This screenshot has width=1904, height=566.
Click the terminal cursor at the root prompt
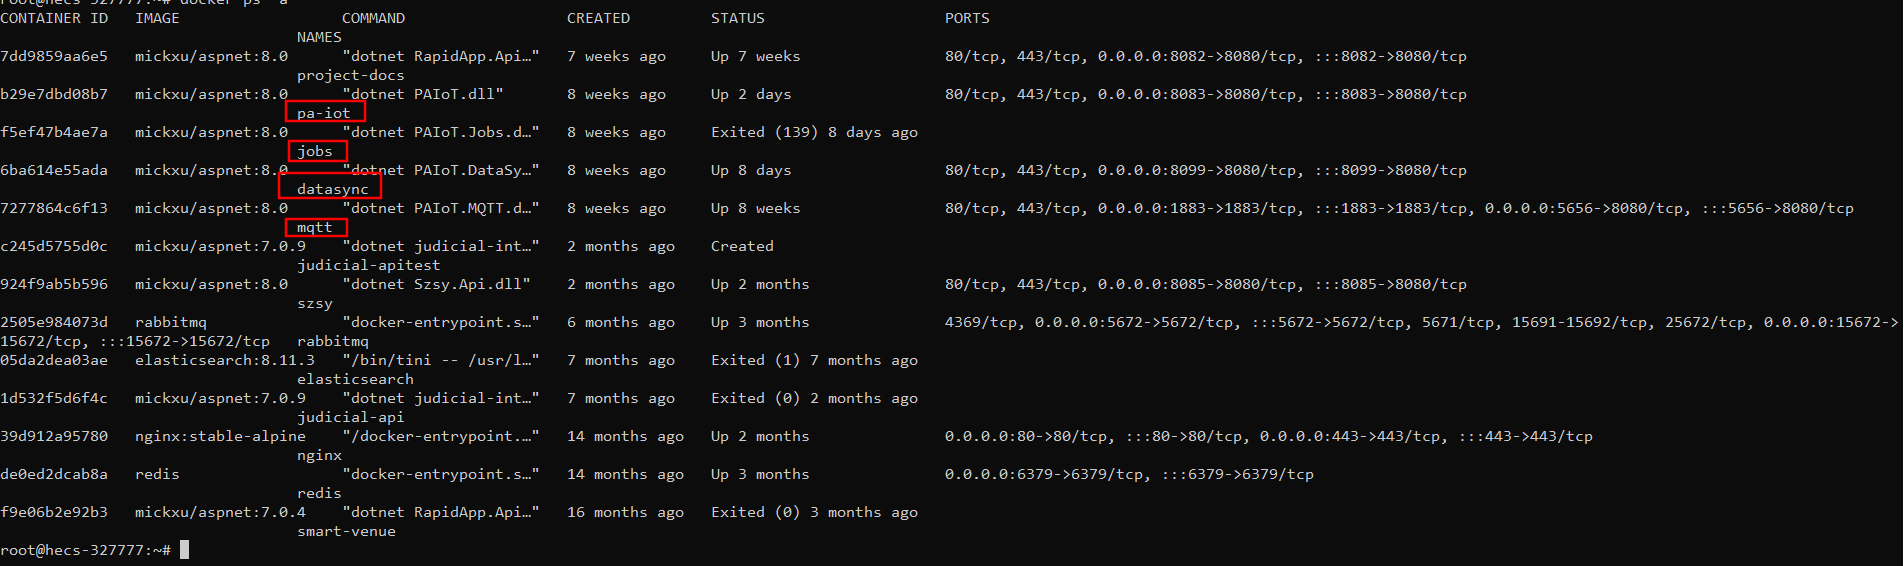tap(184, 549)
